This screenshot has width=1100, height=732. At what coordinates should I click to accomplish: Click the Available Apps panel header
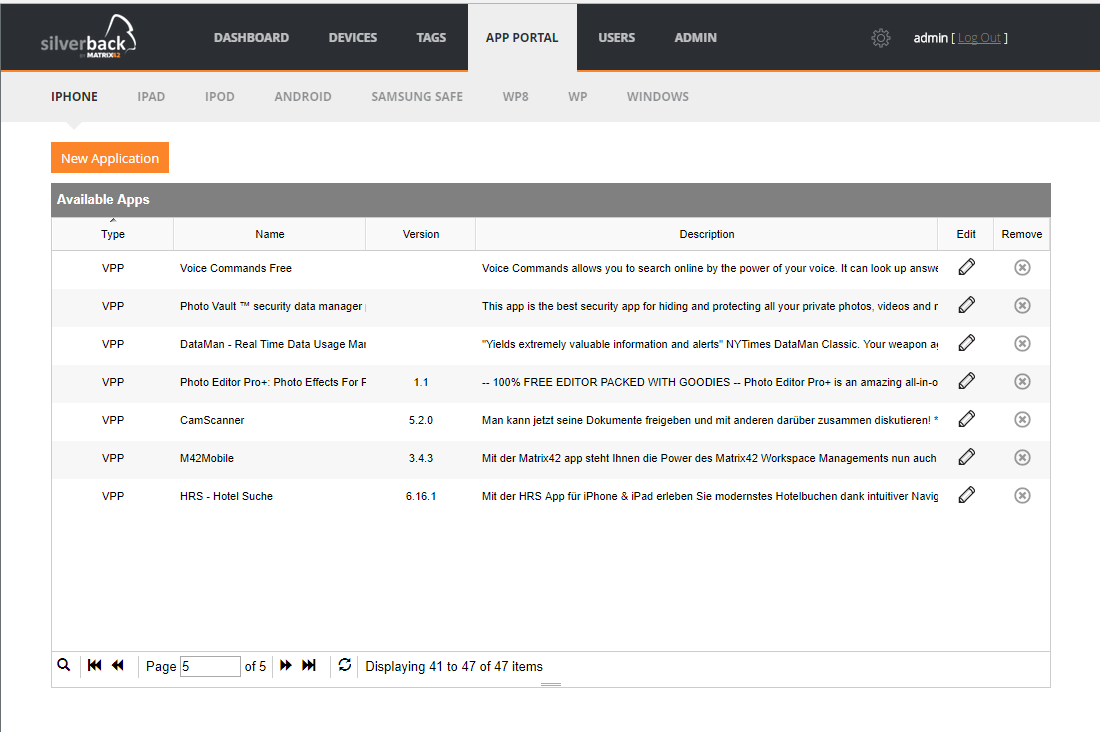pos(551,200)
